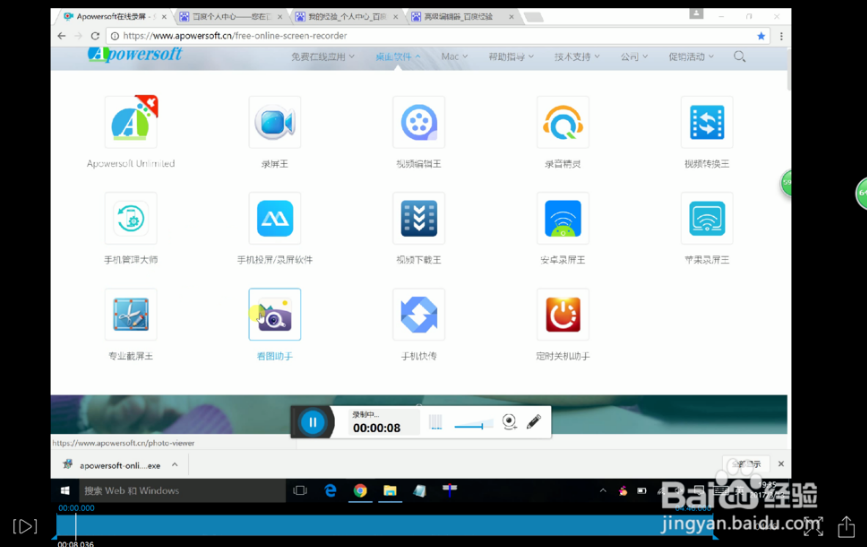Pause the recording with the blue button
The height and width of the screenshot is (547, 867).
coord(312,422)
